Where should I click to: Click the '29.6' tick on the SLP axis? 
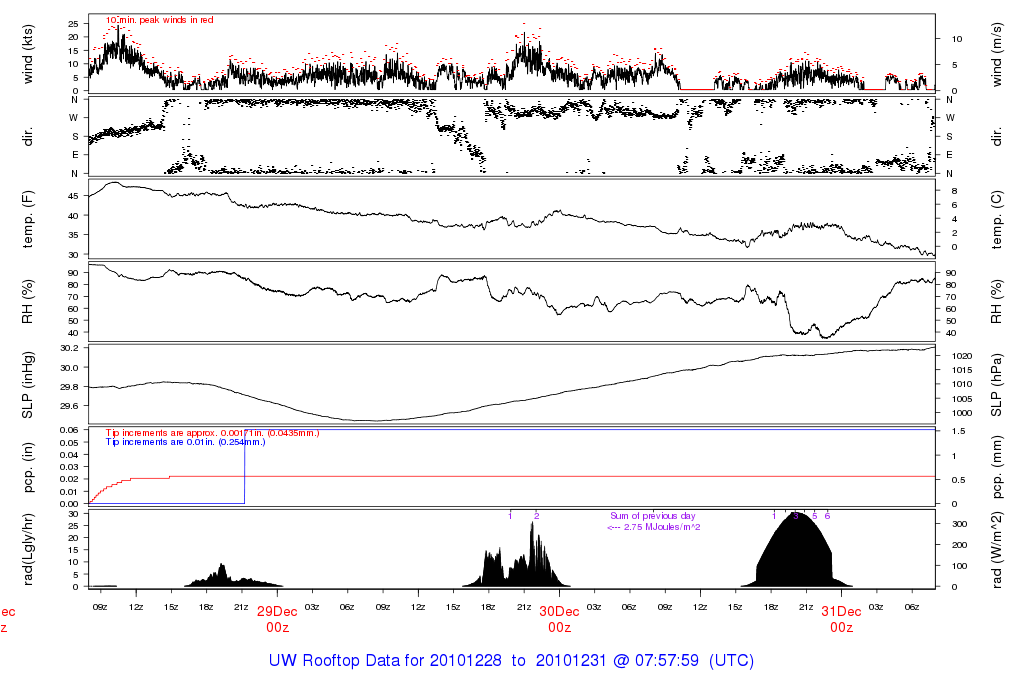(69, 406)
